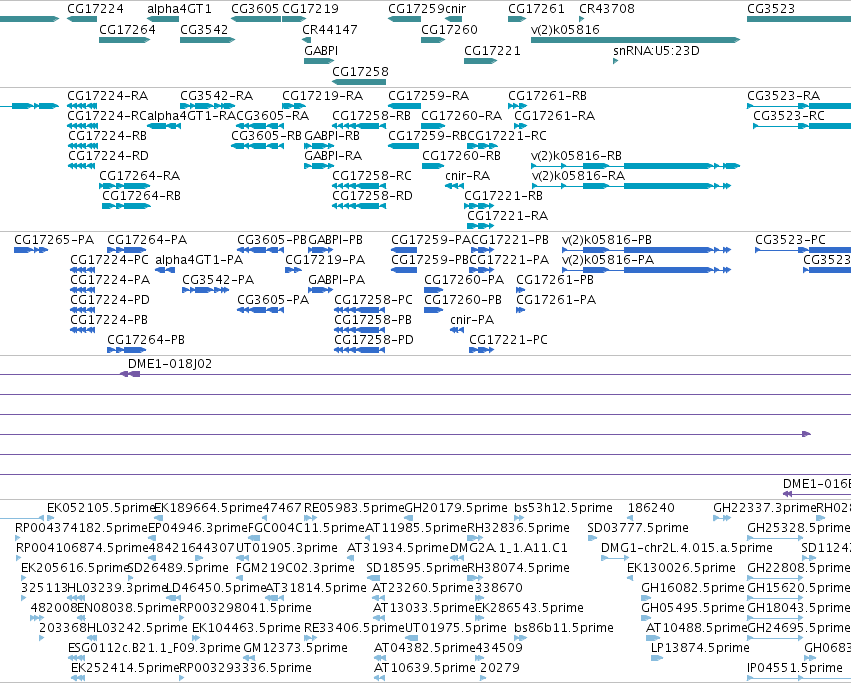Click transcript cnir-RA label

467,175
